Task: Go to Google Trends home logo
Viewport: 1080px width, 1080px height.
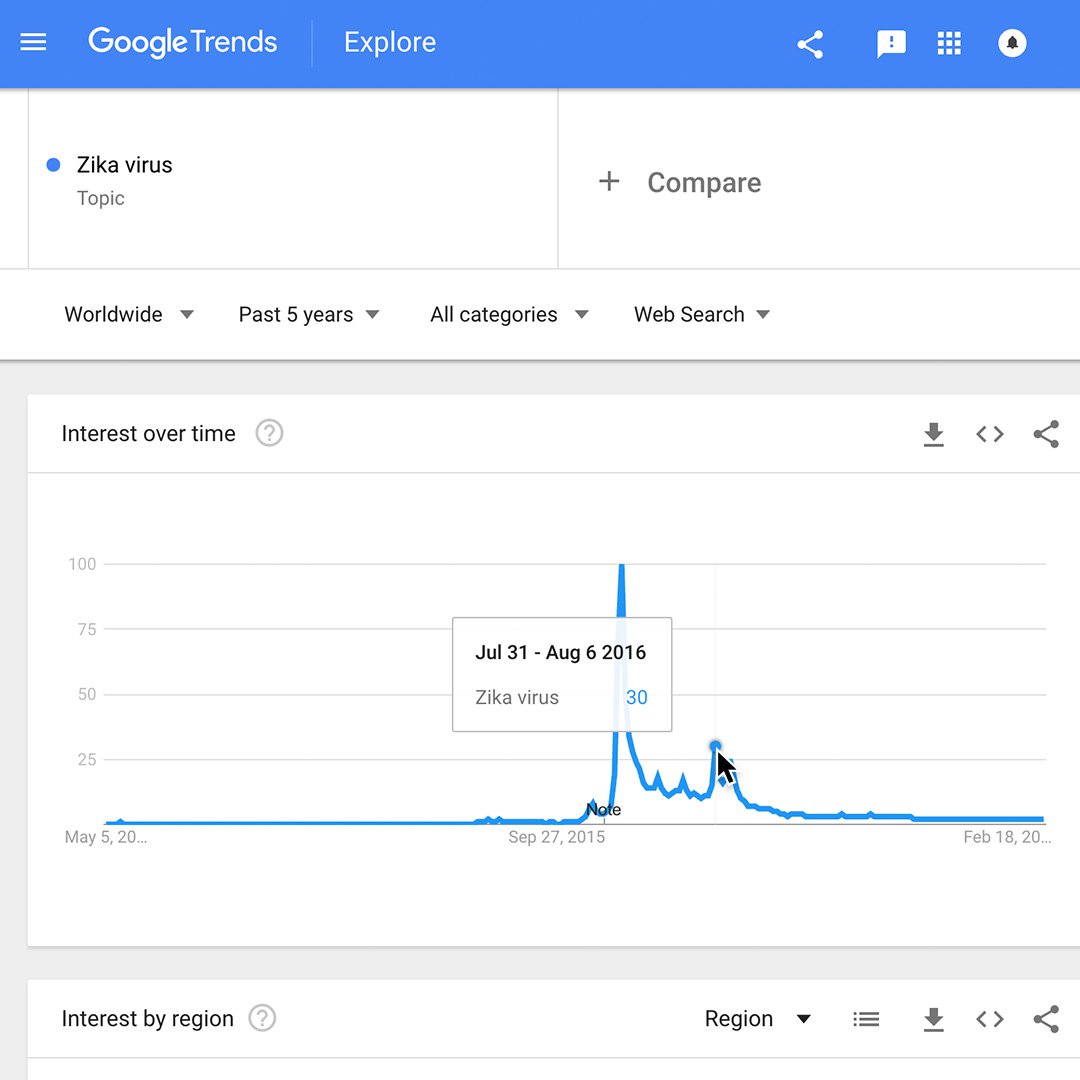Action: [183, 42]
